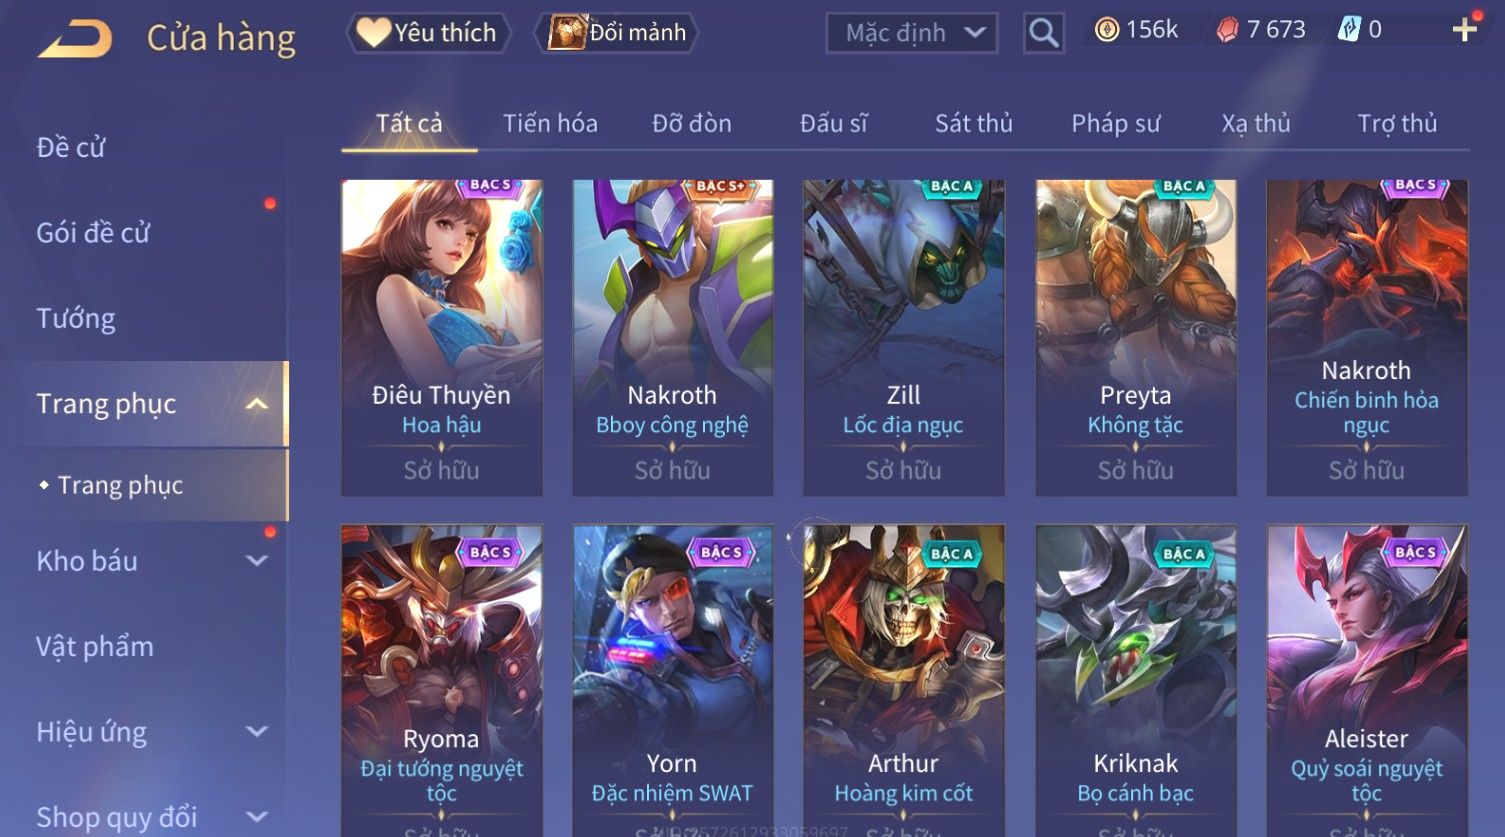Open Yêu thích favorites heart button
The image size is (1505, 837).
(x=428, y=33)
